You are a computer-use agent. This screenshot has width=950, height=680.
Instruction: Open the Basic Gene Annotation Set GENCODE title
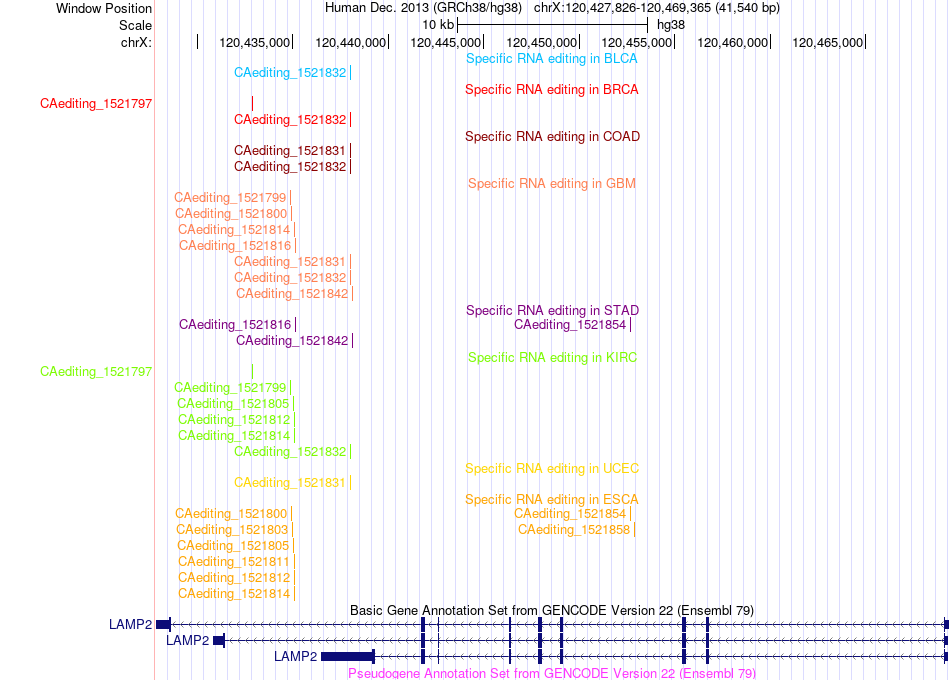(551, 611)
